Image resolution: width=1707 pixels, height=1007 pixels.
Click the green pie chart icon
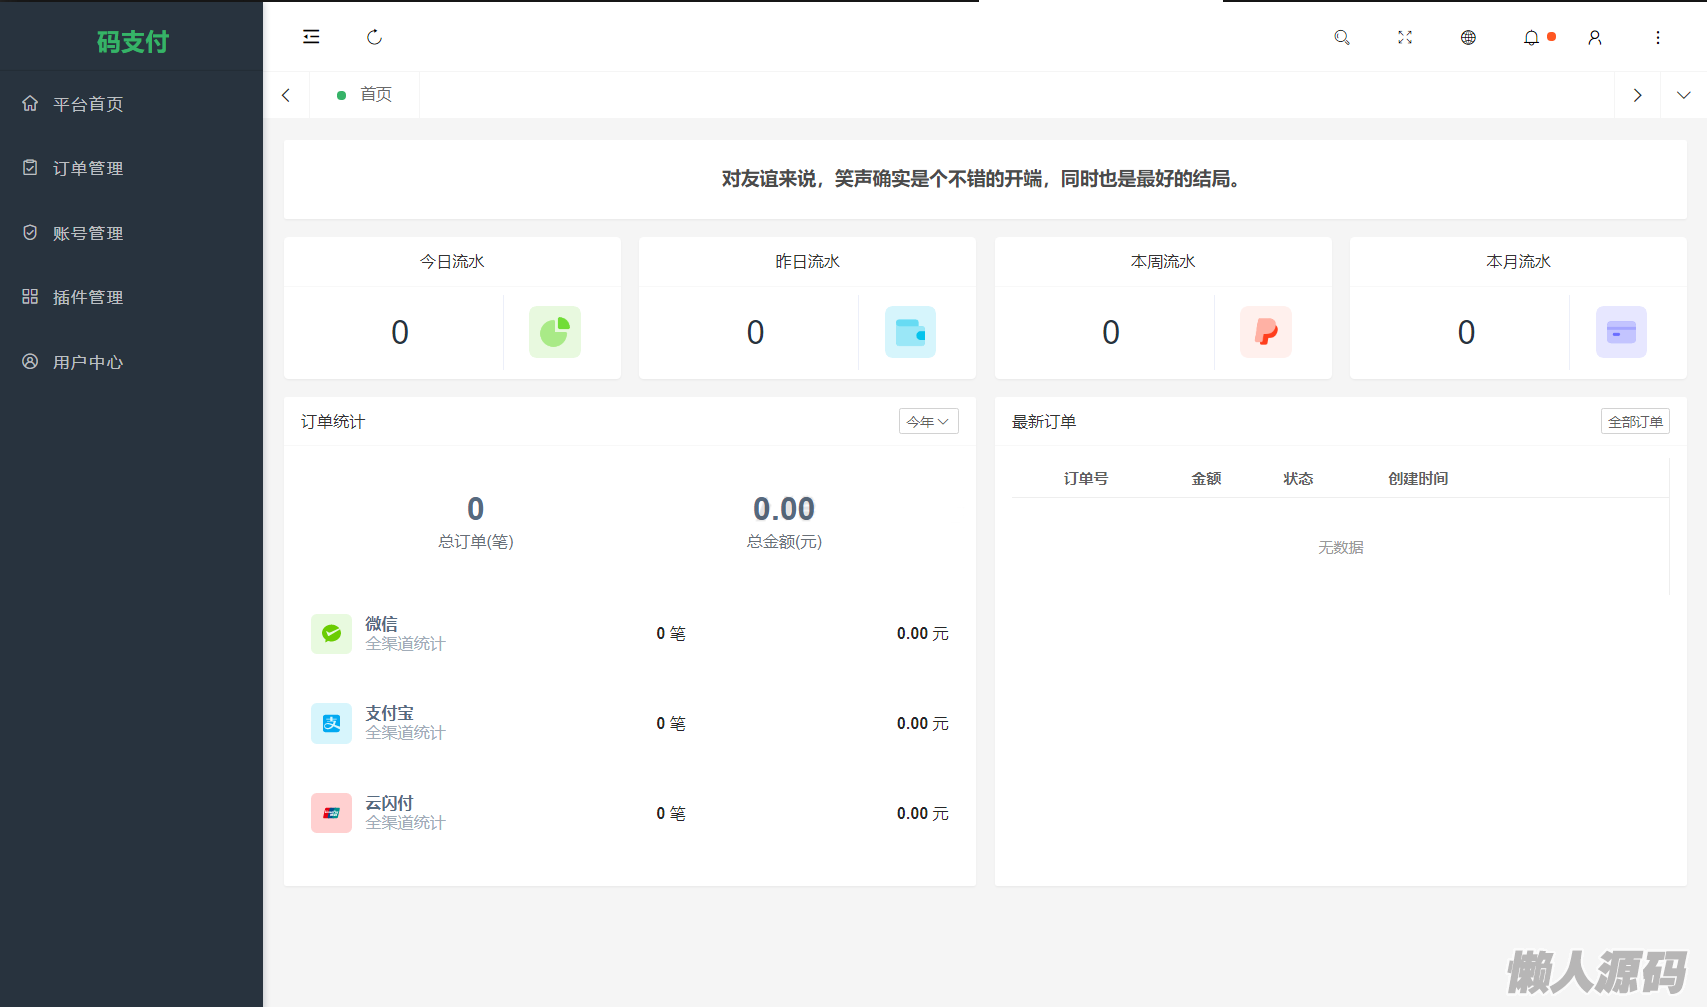(x=555, y=332)
